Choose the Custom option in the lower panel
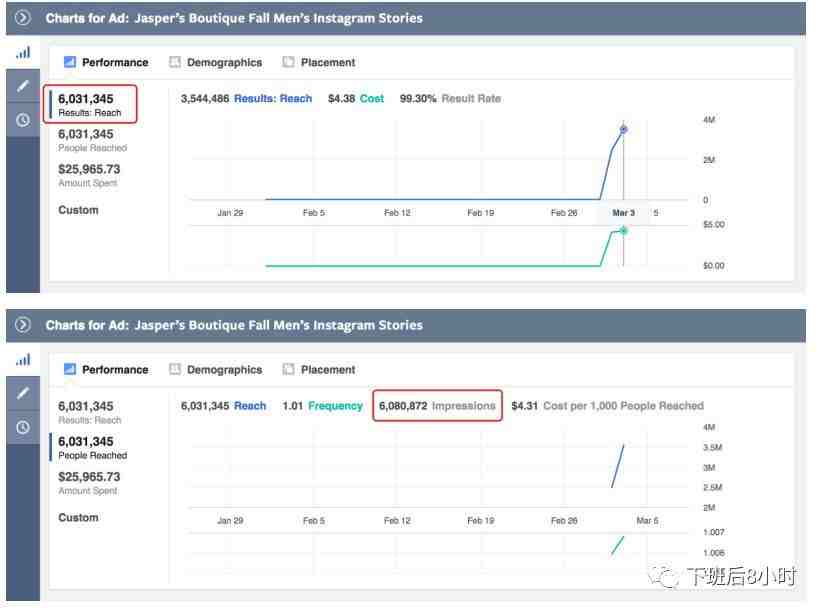The width and height of the screenshot is (823, 612). click(78, 517)
